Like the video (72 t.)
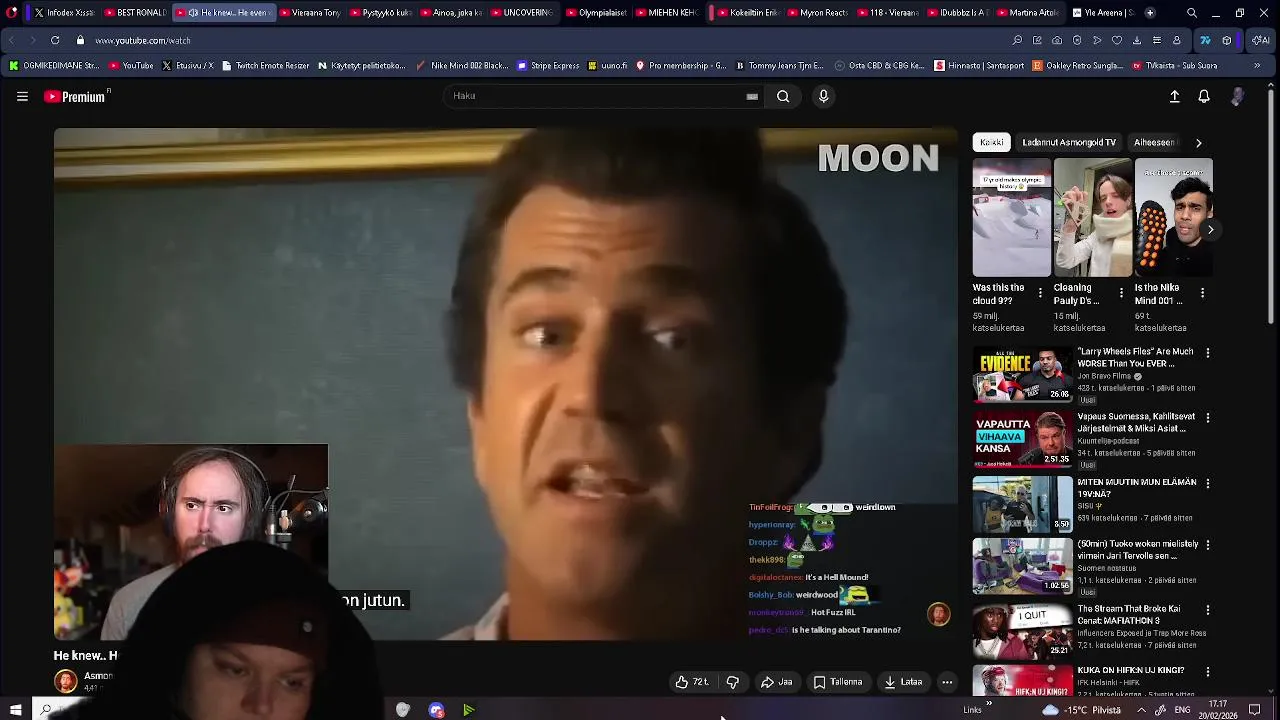This screenshot has width=1280, height=720. click(x=692, y=682)
